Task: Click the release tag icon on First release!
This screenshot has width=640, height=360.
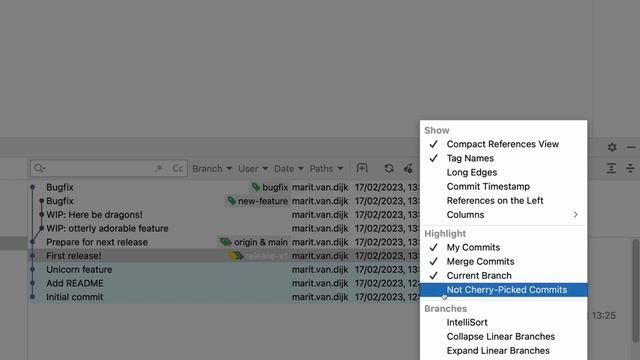Action: pyautogui.click(x=236, y=256)
